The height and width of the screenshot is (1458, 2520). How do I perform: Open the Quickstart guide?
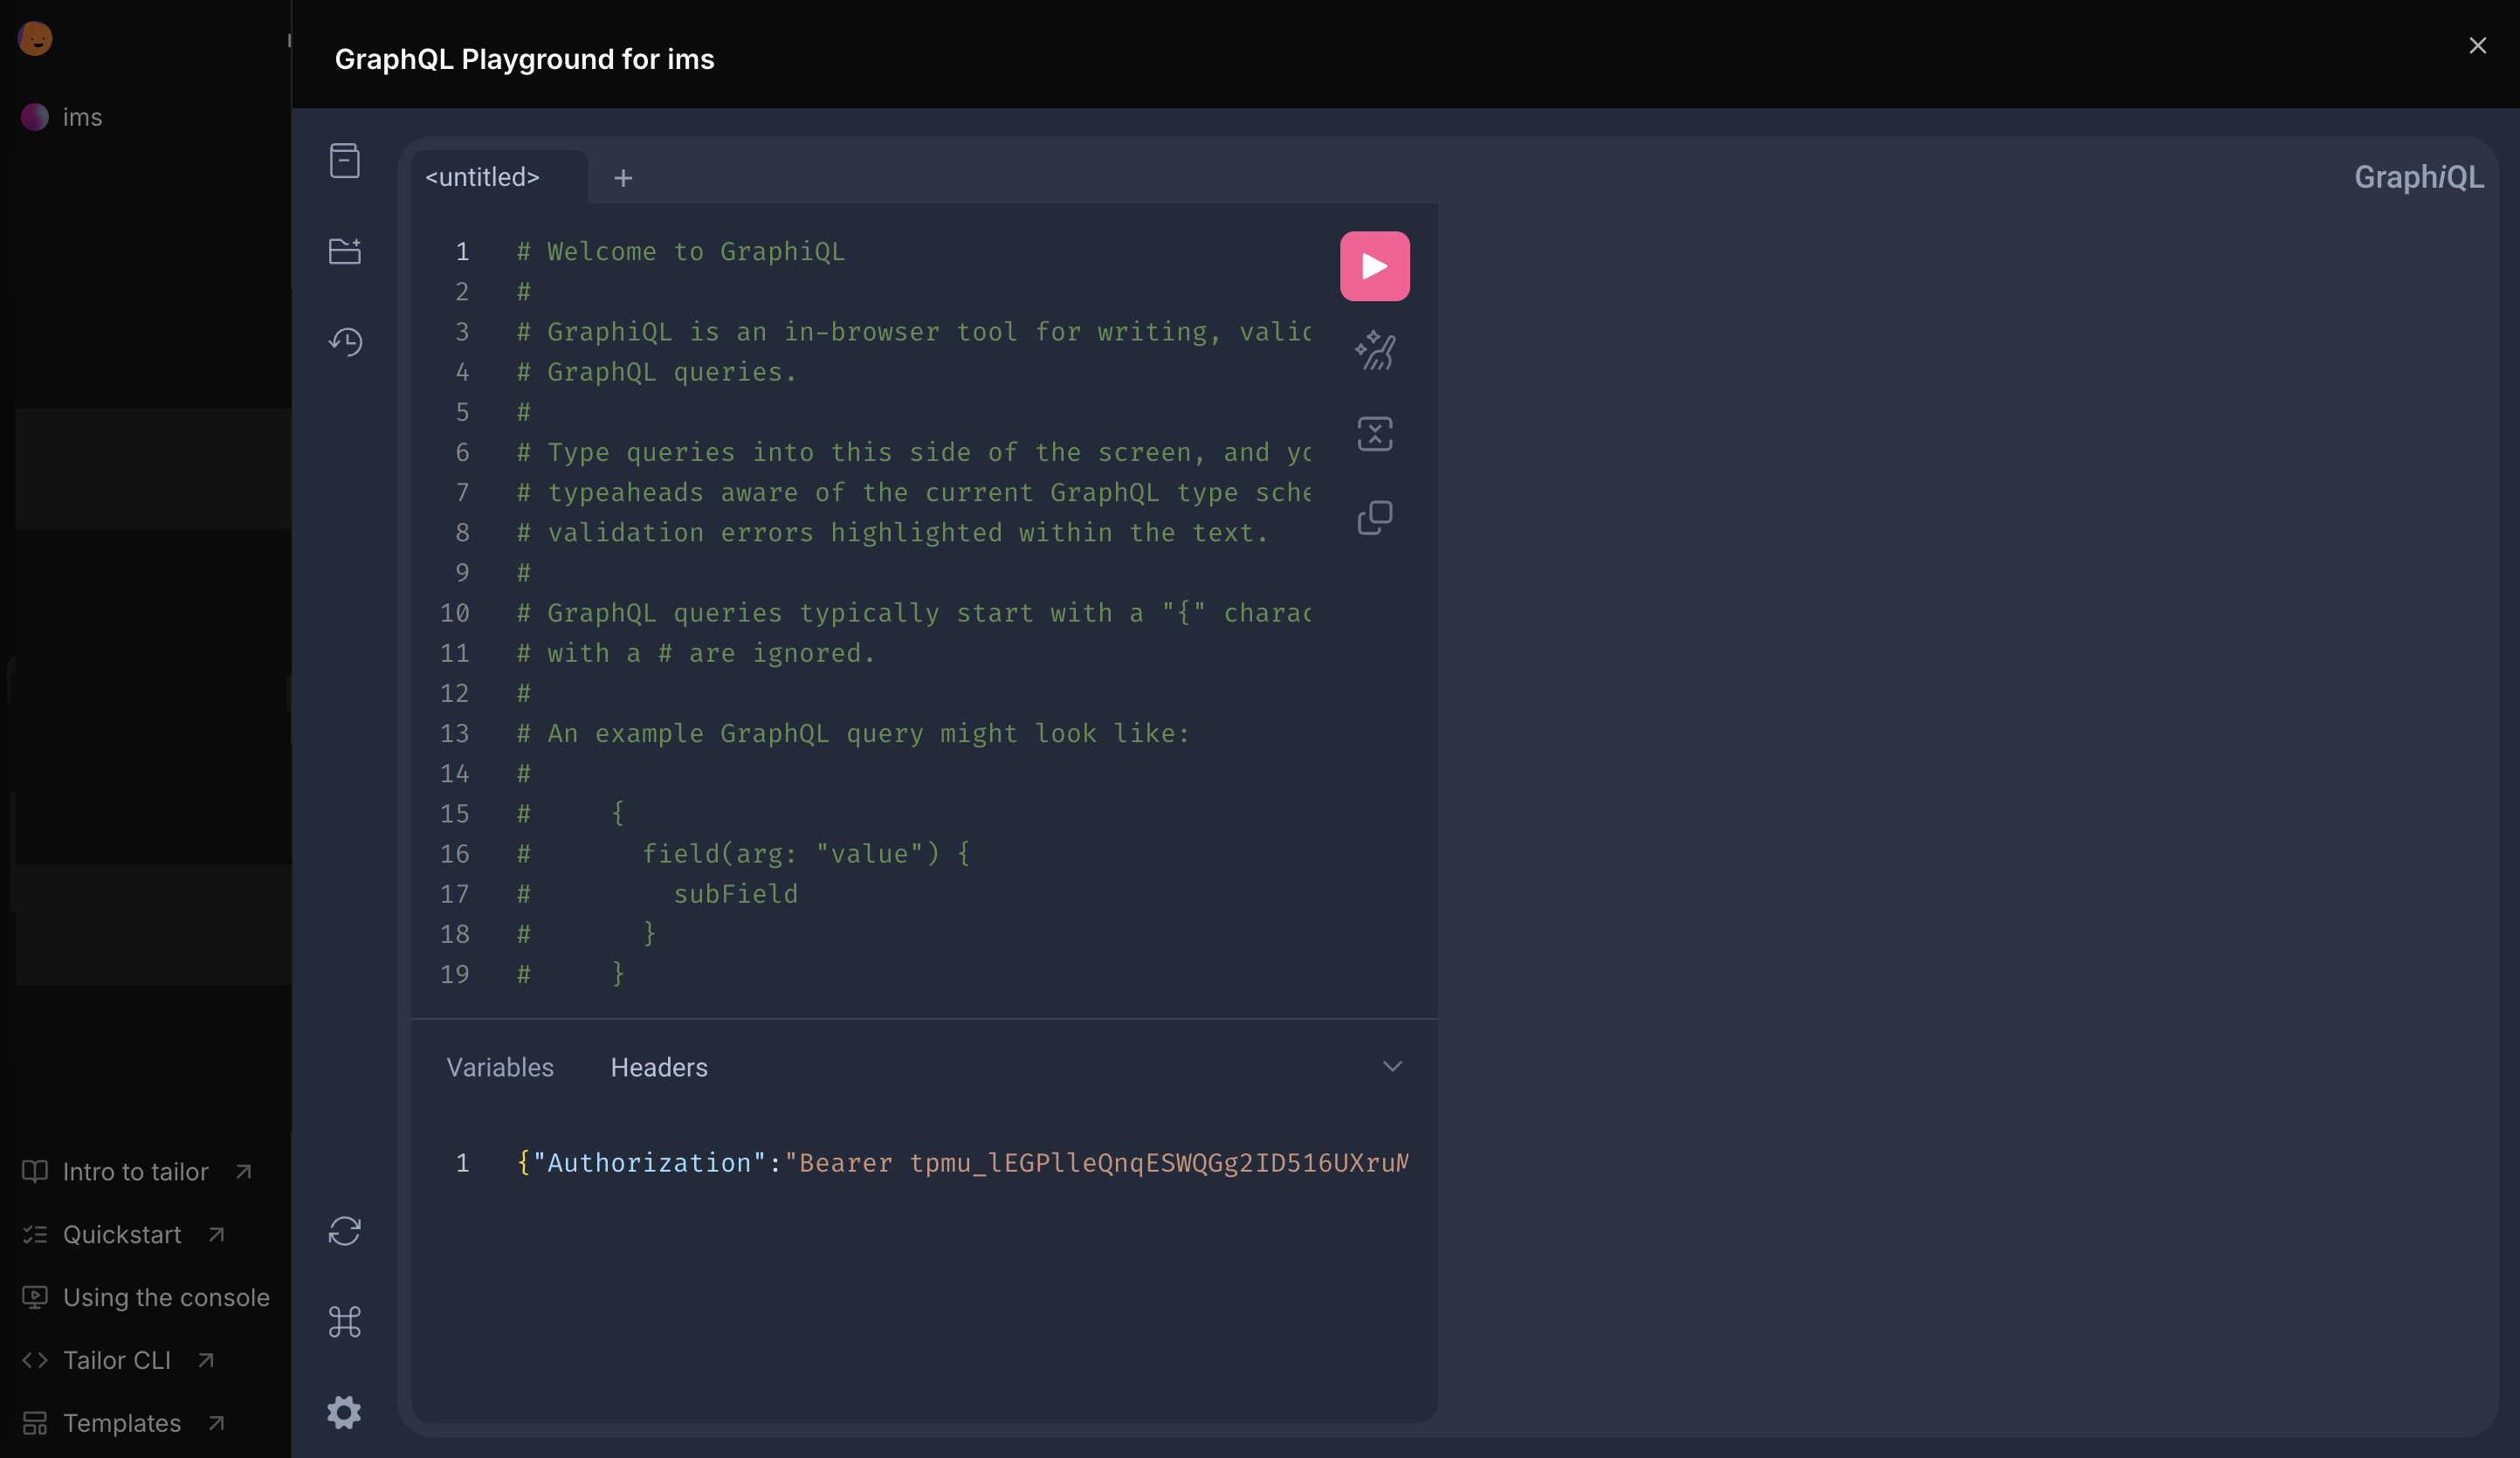122,1234
